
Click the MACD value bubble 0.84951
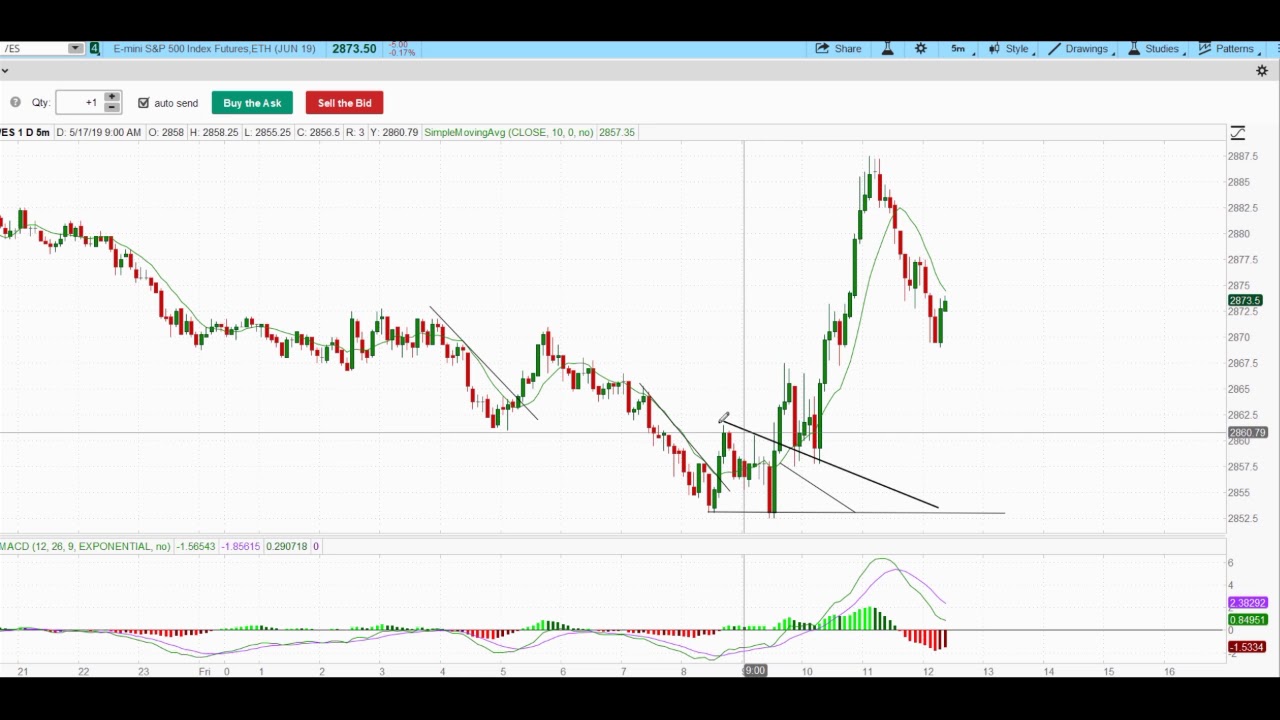pyautogui.click(x=1248, y=620)
